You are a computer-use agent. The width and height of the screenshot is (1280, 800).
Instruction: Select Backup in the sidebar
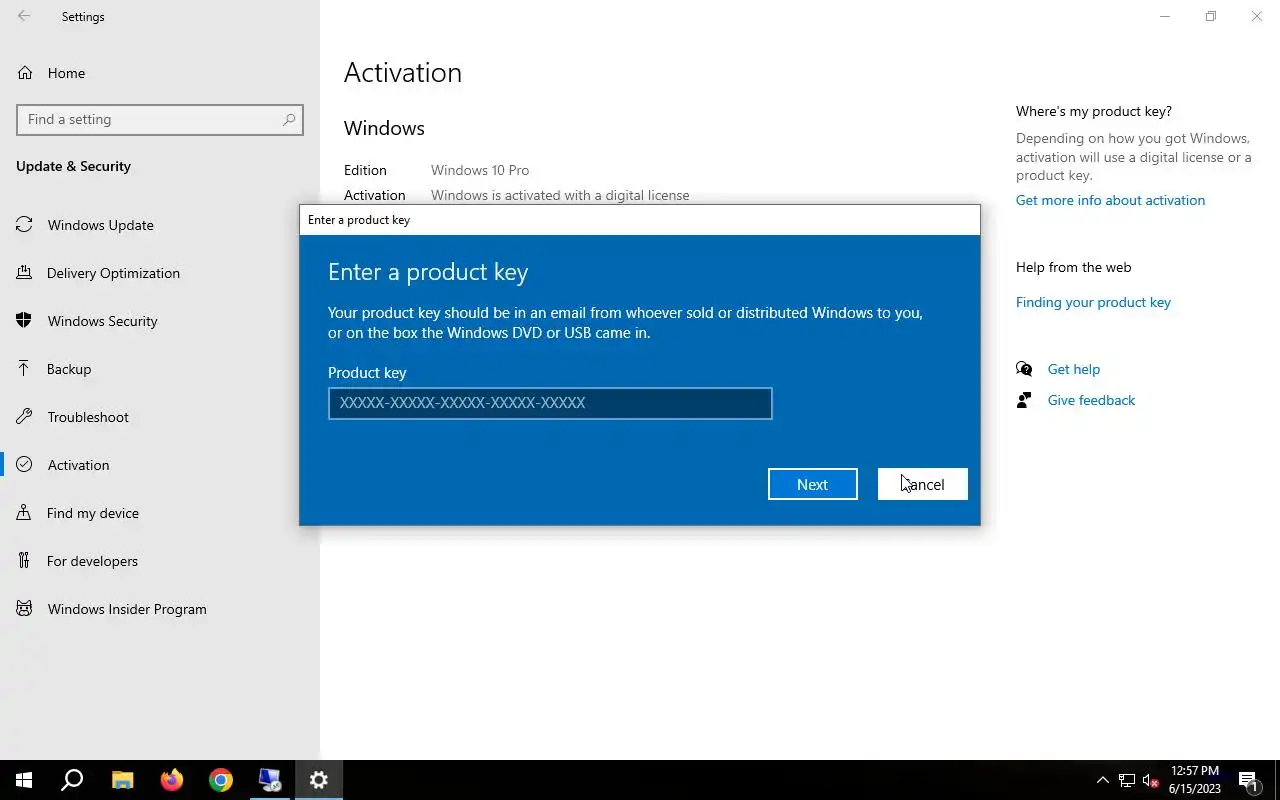coord(160,369)
